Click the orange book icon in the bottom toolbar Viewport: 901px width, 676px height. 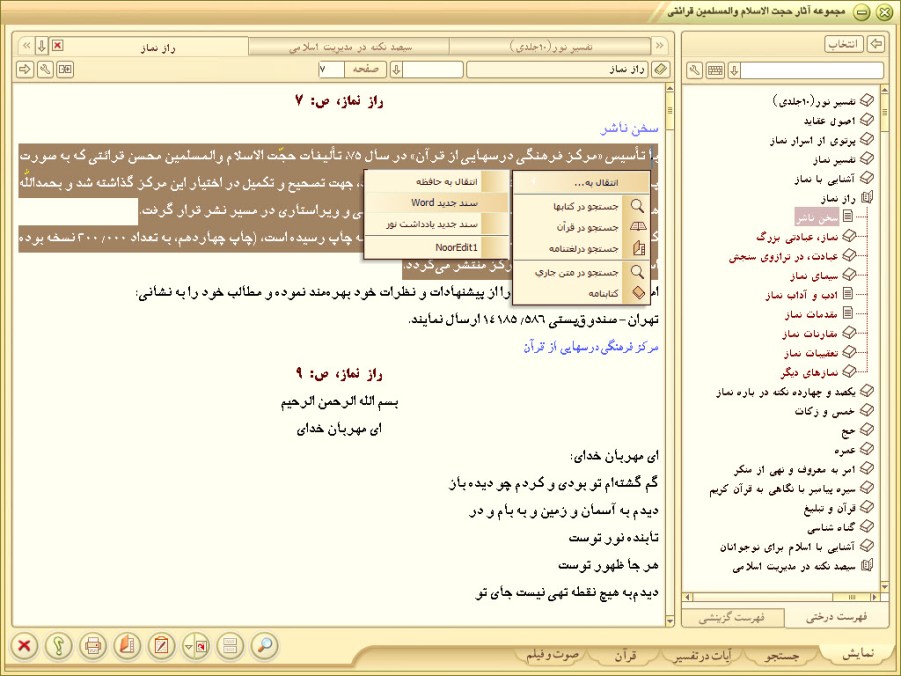pos(128,646)
